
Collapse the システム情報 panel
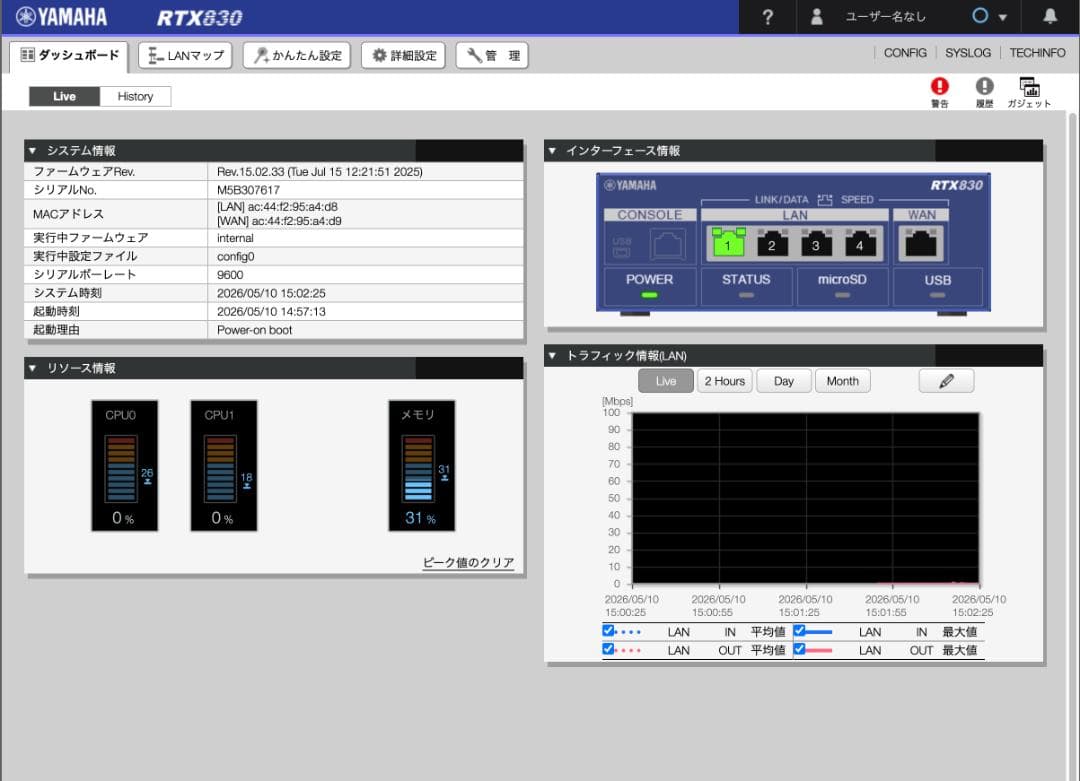click(x=32, y=150)
